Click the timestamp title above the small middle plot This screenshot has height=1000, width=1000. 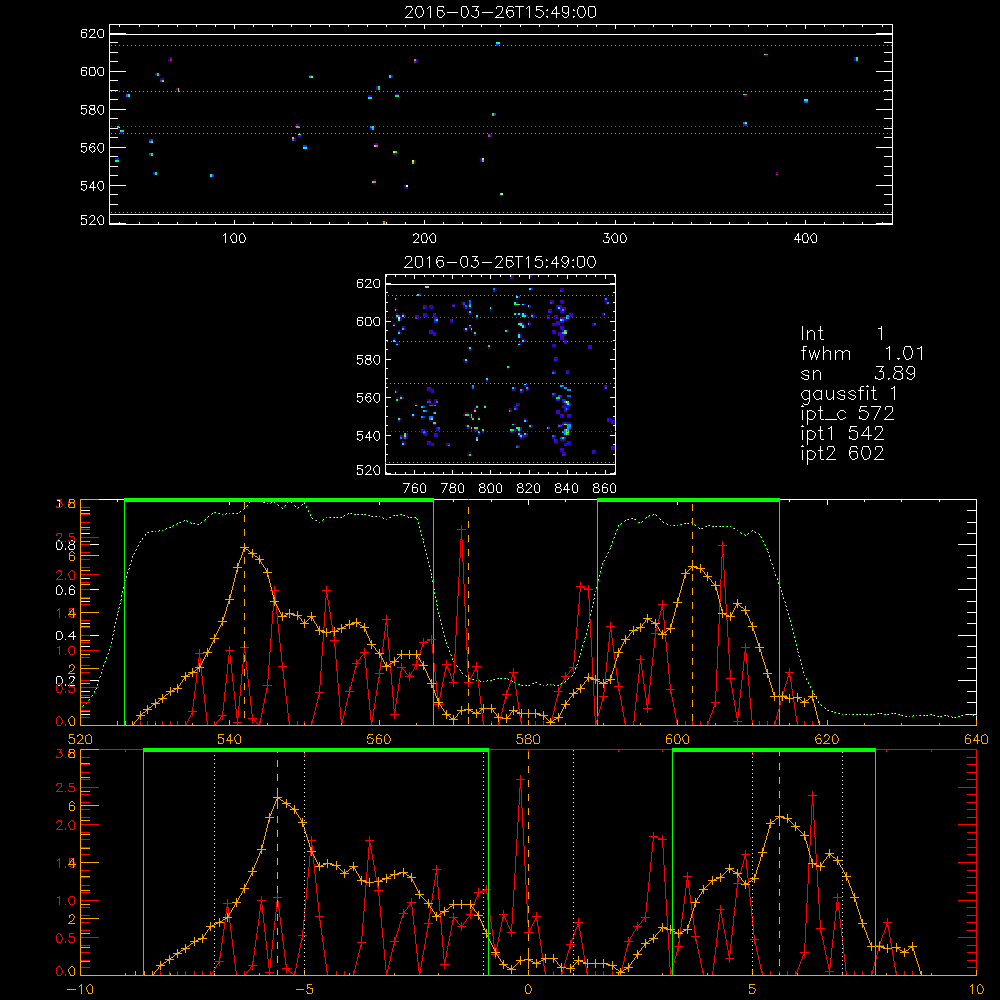coord(500,262)
